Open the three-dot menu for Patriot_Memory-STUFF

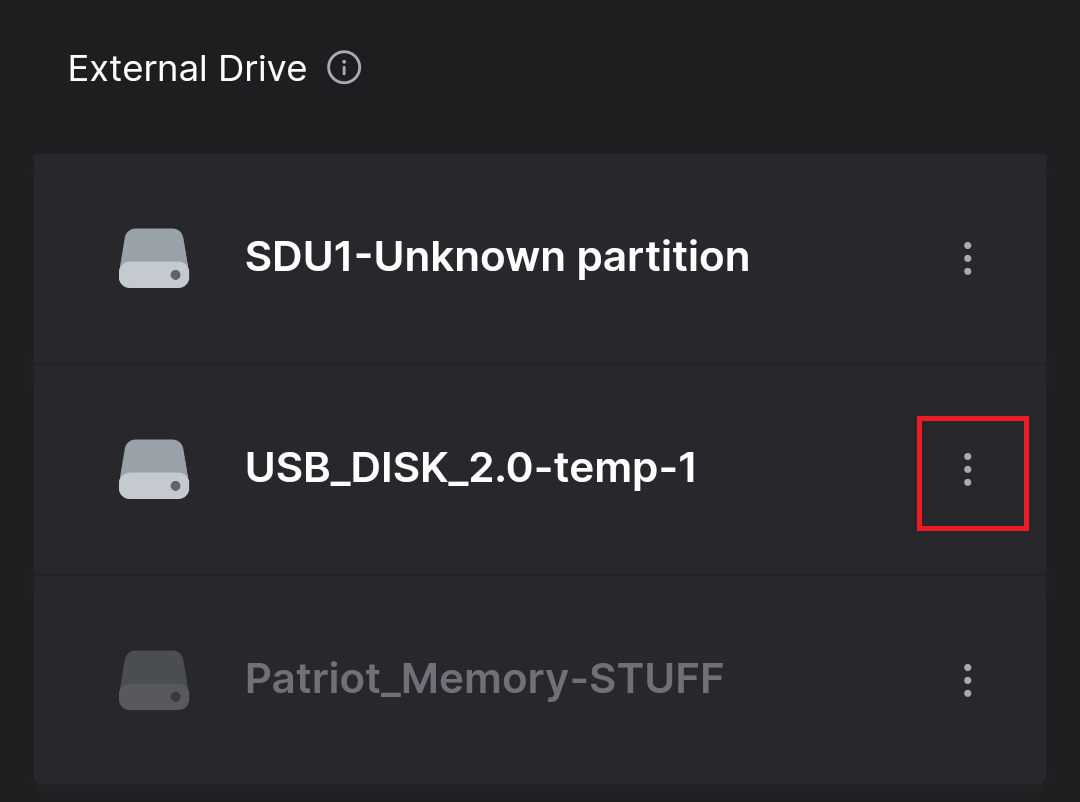tap(968, 680)
